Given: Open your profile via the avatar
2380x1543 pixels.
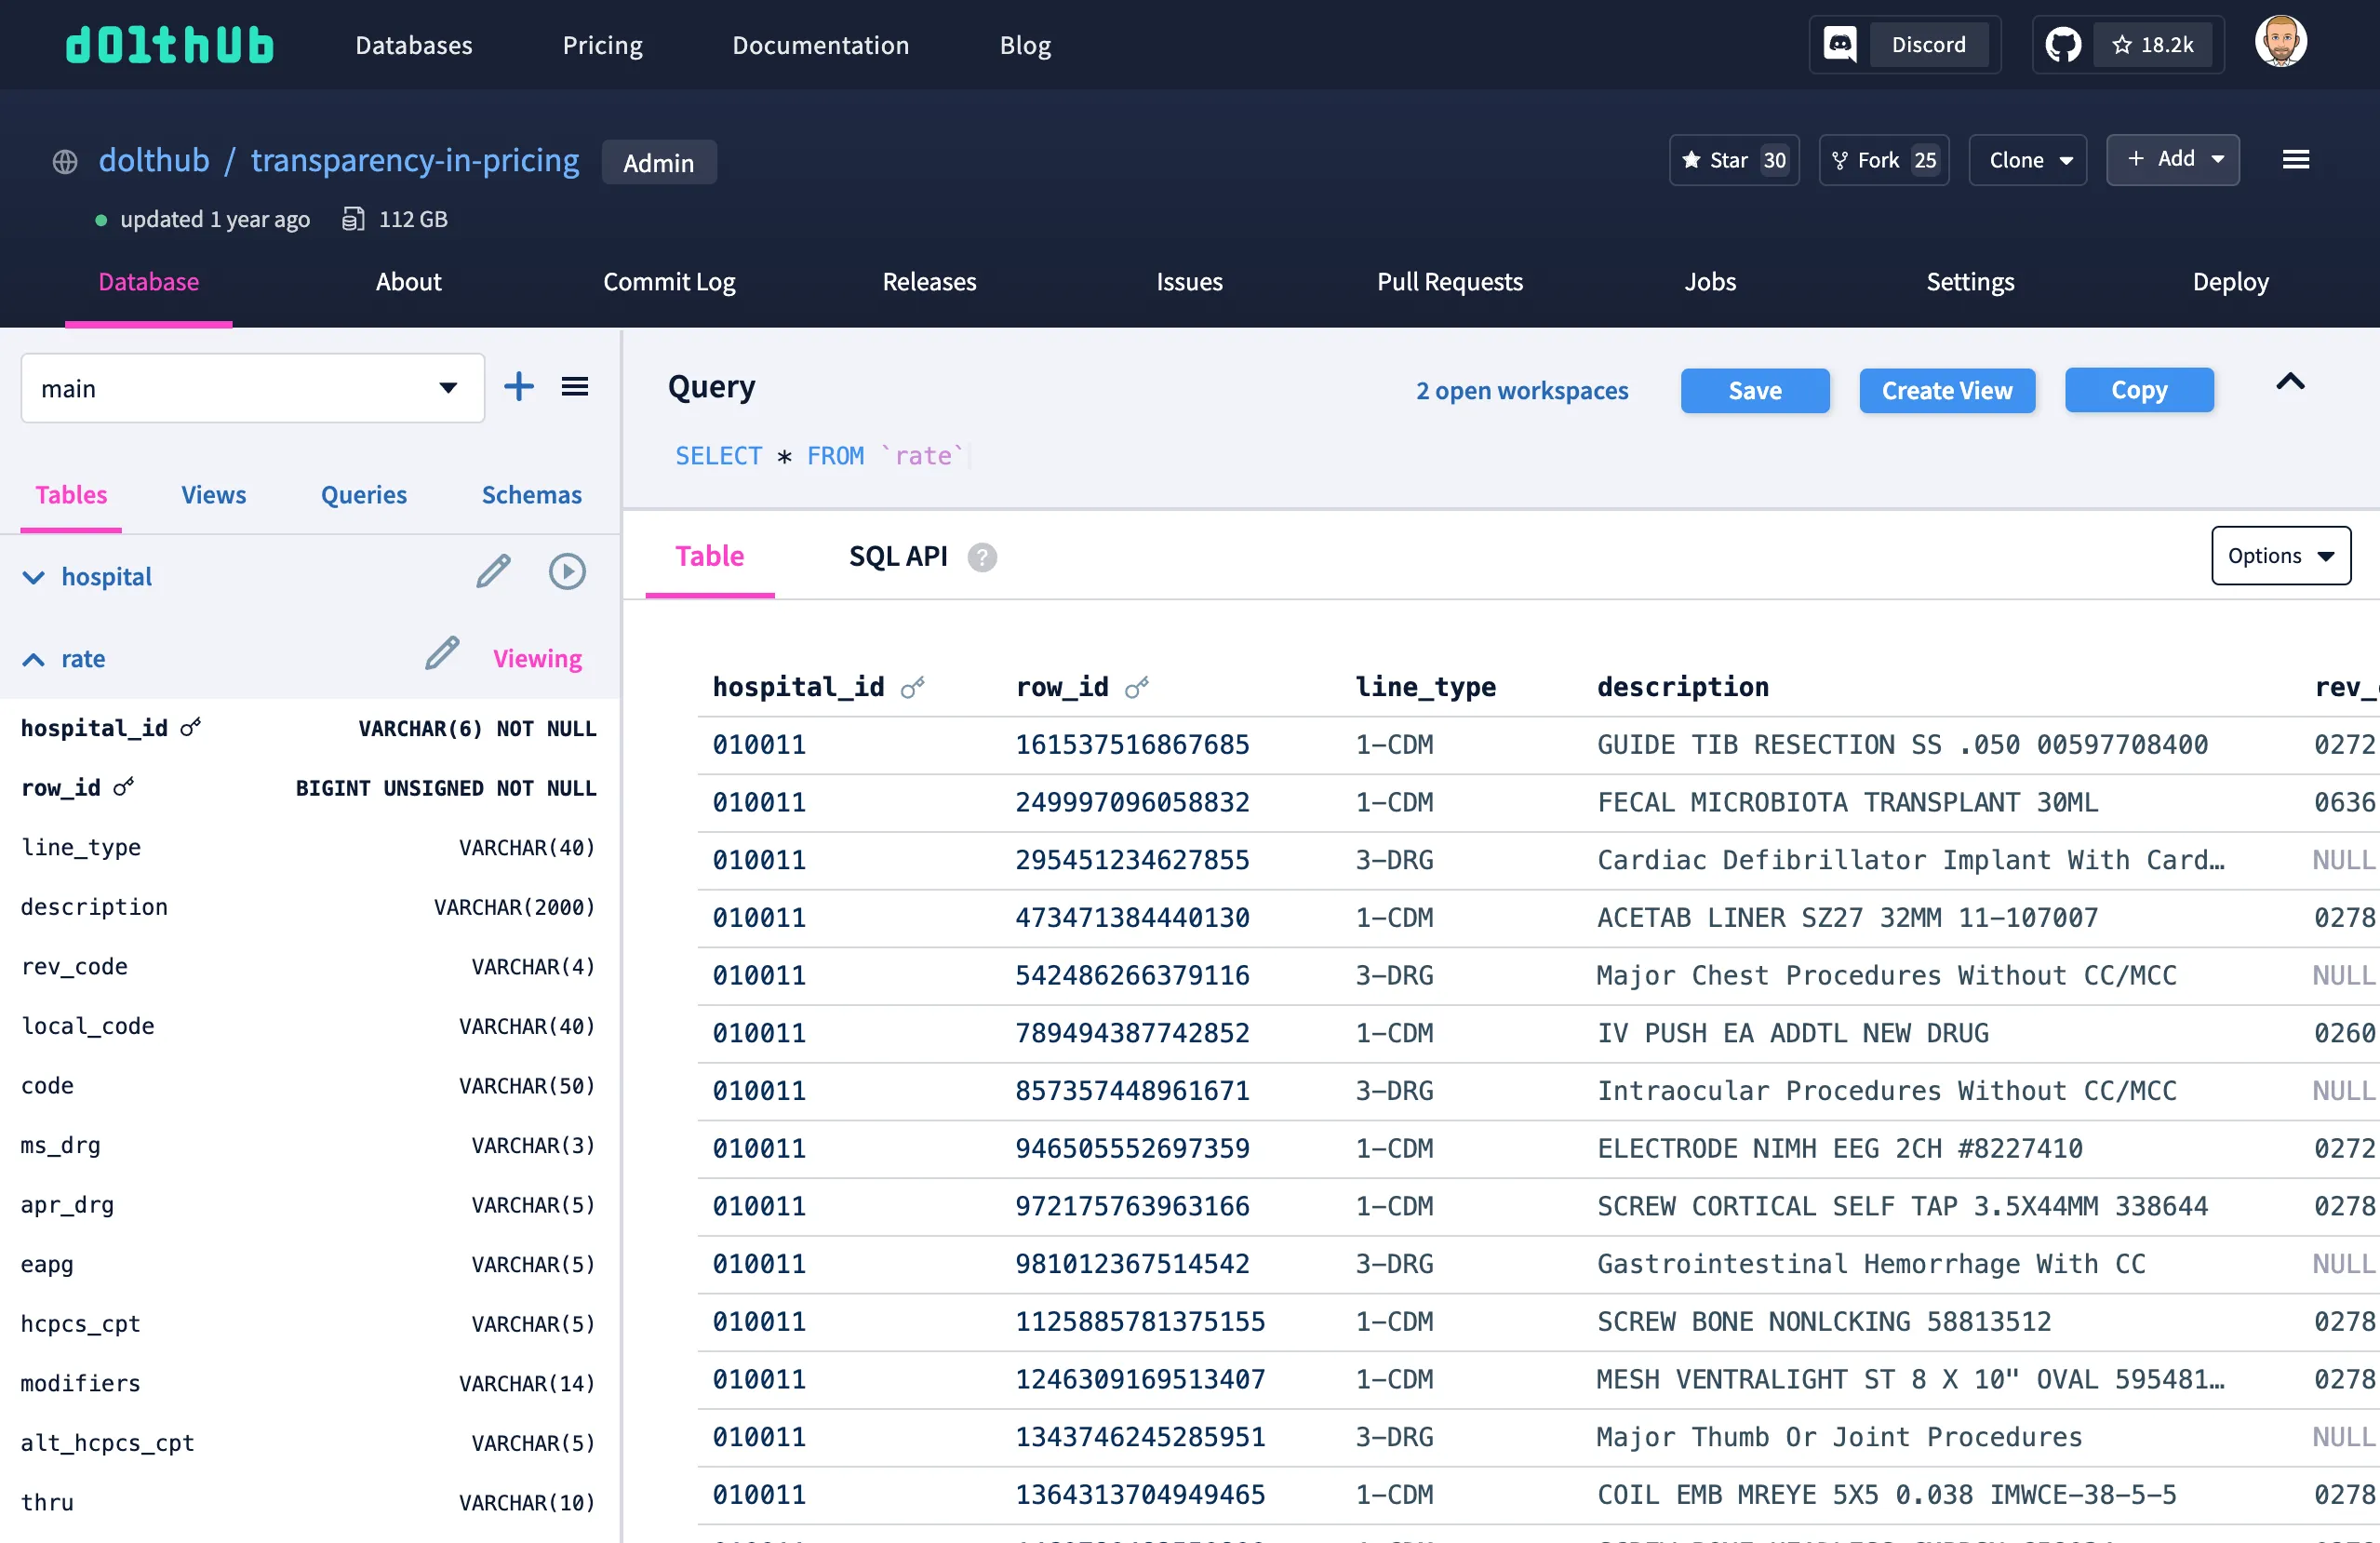Looking at the screenshot, I should 2280,40.
